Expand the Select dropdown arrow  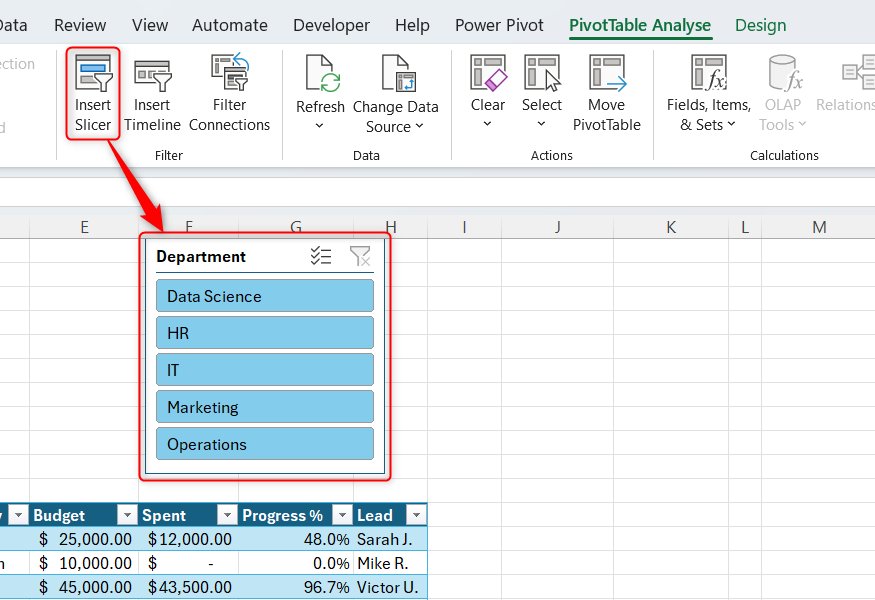tap(541, 124)
